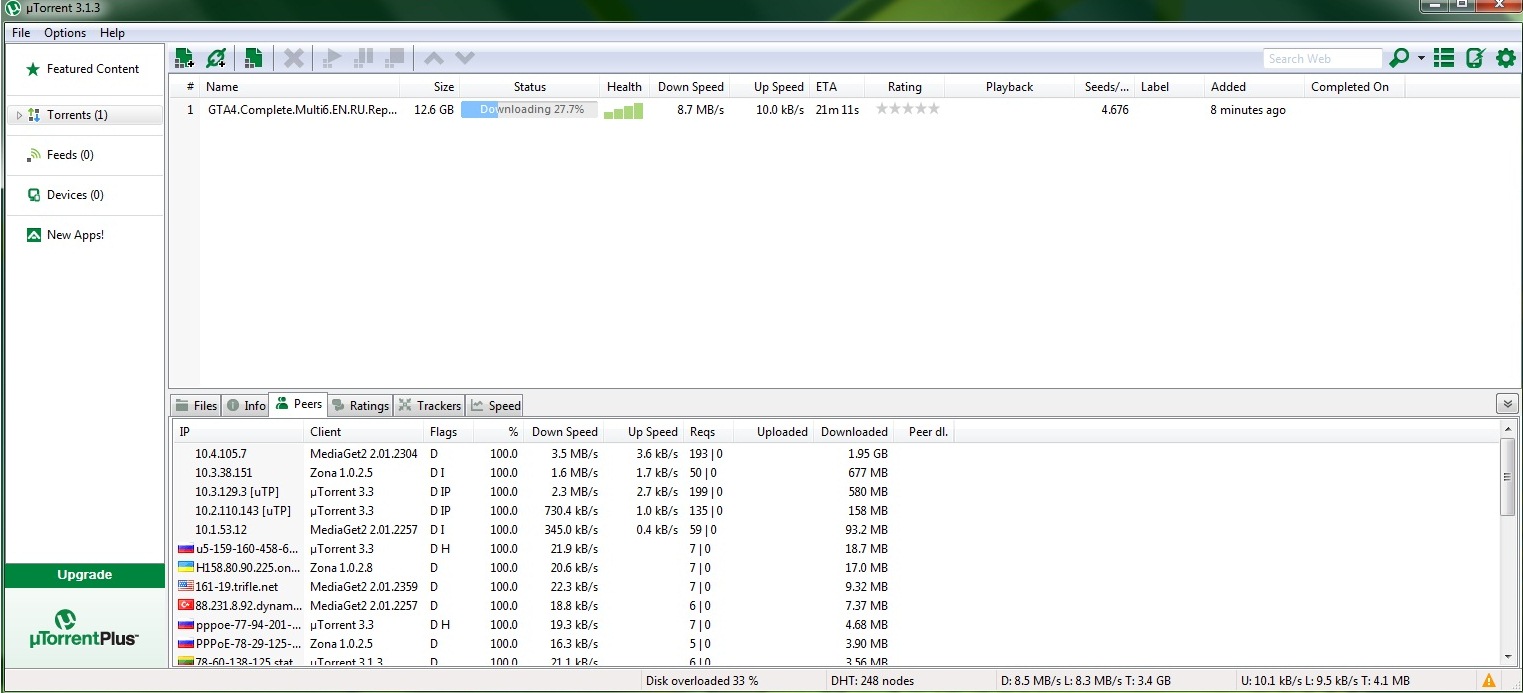Screen dimensions: 1523x693
Task: Move torrent down the queue
Action: (x=465, y=58)
